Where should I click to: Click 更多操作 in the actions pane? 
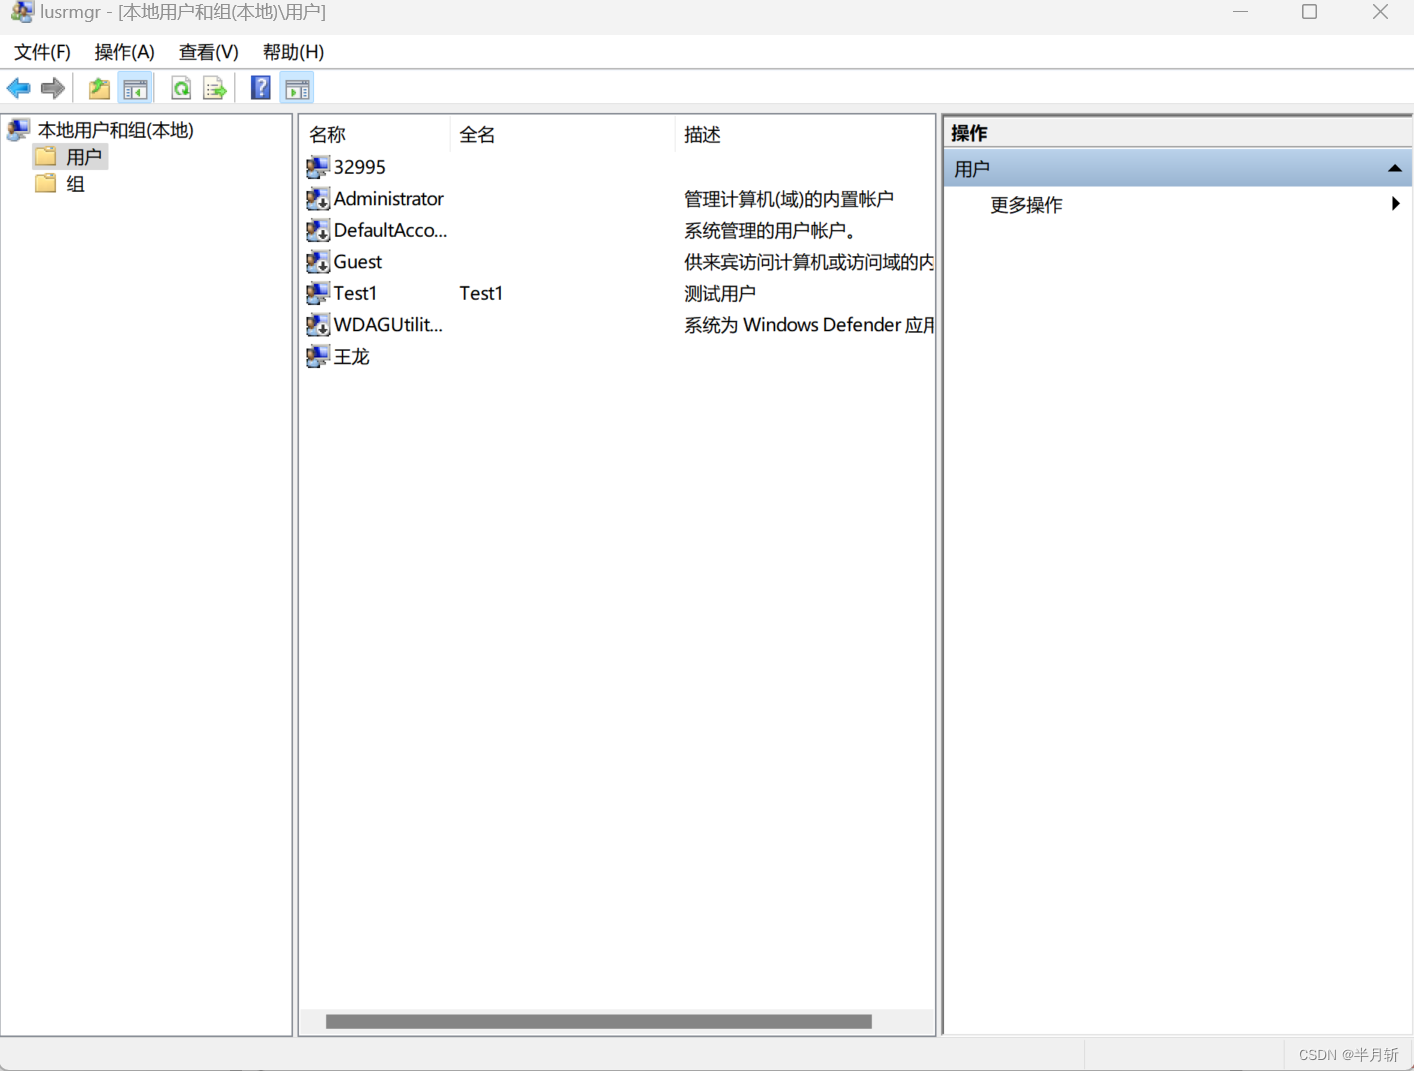pos(1026,205)
